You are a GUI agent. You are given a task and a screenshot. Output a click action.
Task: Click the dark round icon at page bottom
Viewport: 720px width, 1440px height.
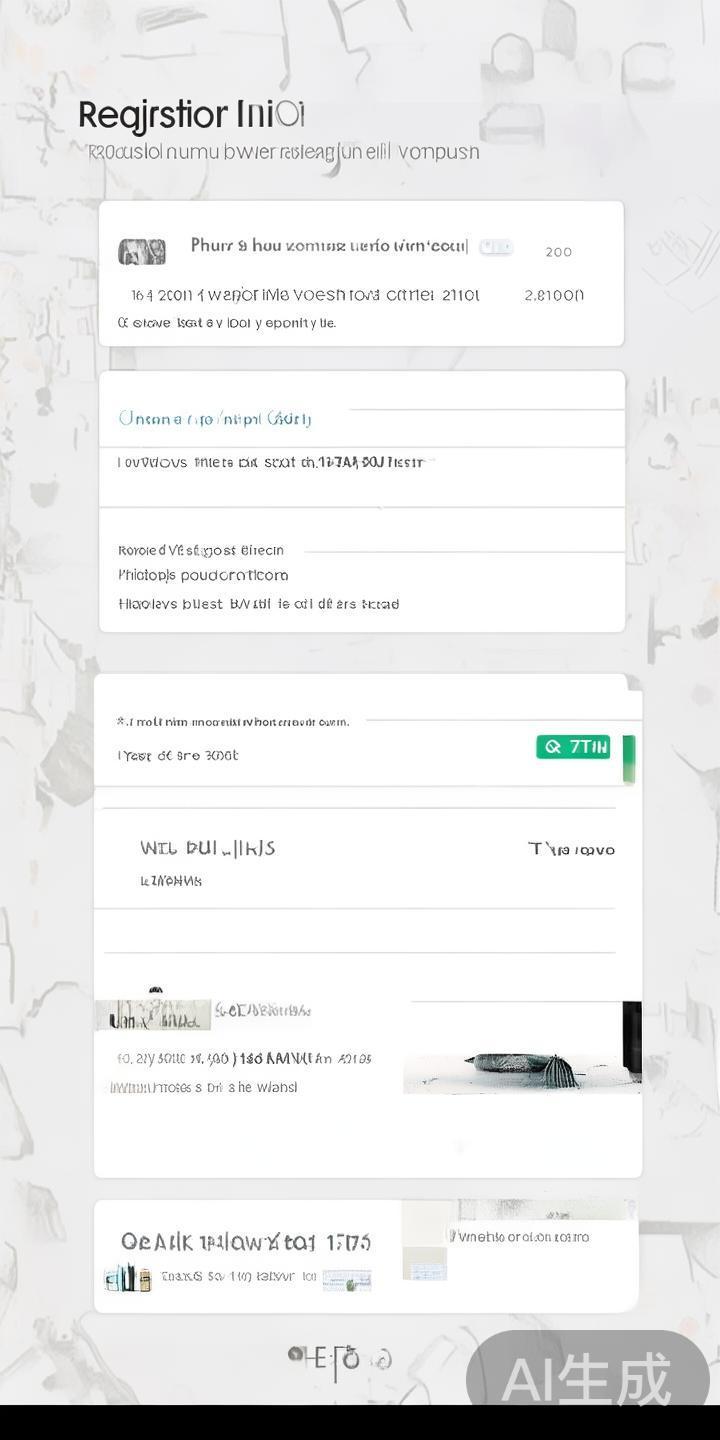296,1355
